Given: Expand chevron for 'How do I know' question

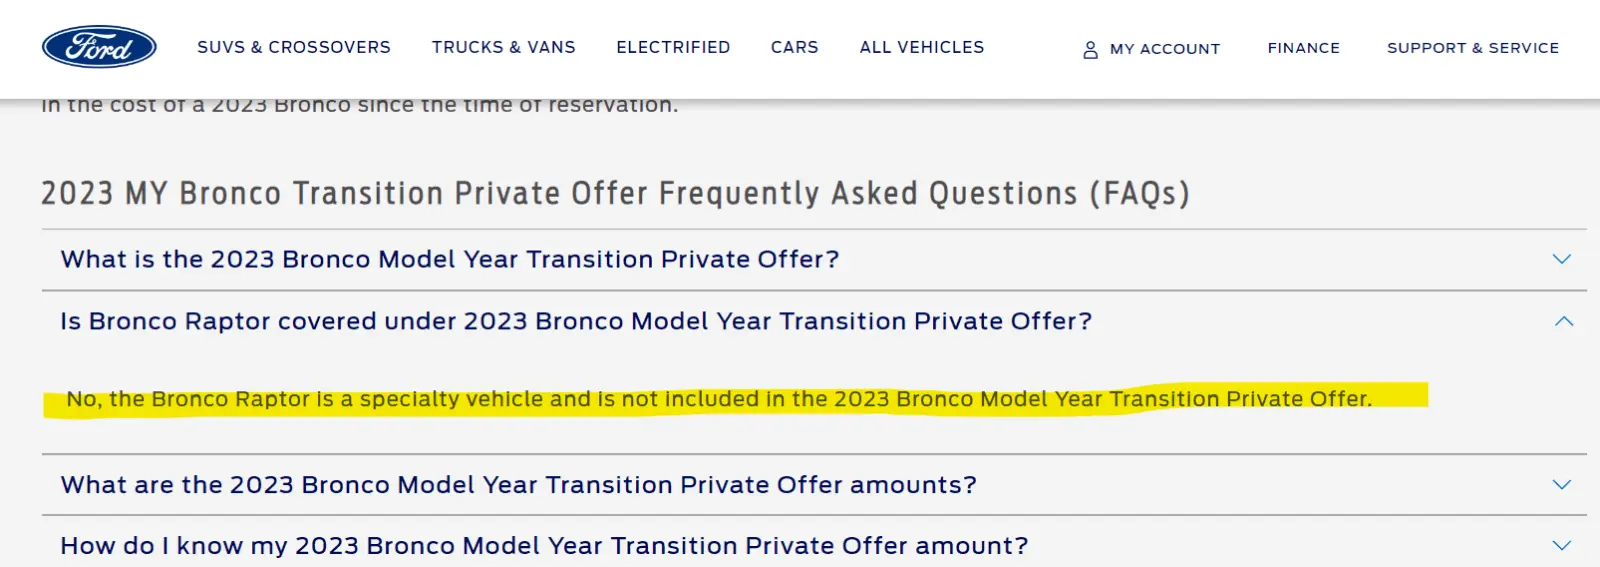Looking at the screenshot, I should point(1562,545).
